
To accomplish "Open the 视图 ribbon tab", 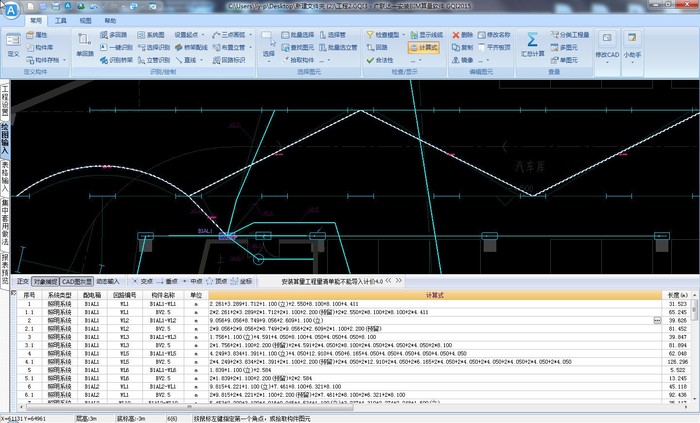I will (x=86, y=19).
